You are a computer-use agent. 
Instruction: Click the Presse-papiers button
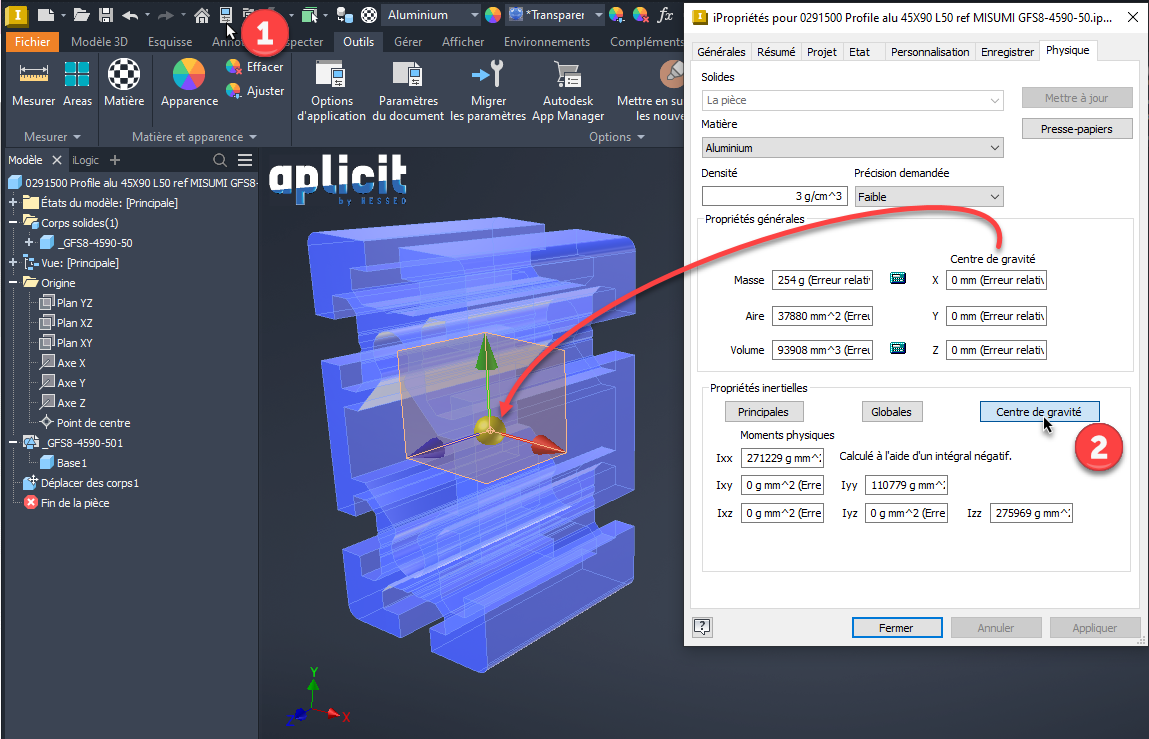tap(1077, 129)
